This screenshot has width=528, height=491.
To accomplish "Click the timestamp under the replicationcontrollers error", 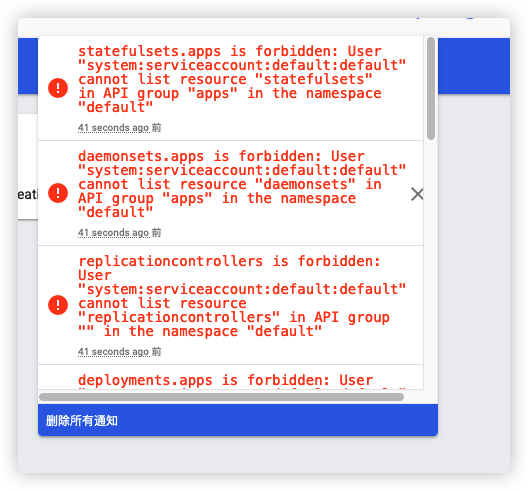I will 120,352.
